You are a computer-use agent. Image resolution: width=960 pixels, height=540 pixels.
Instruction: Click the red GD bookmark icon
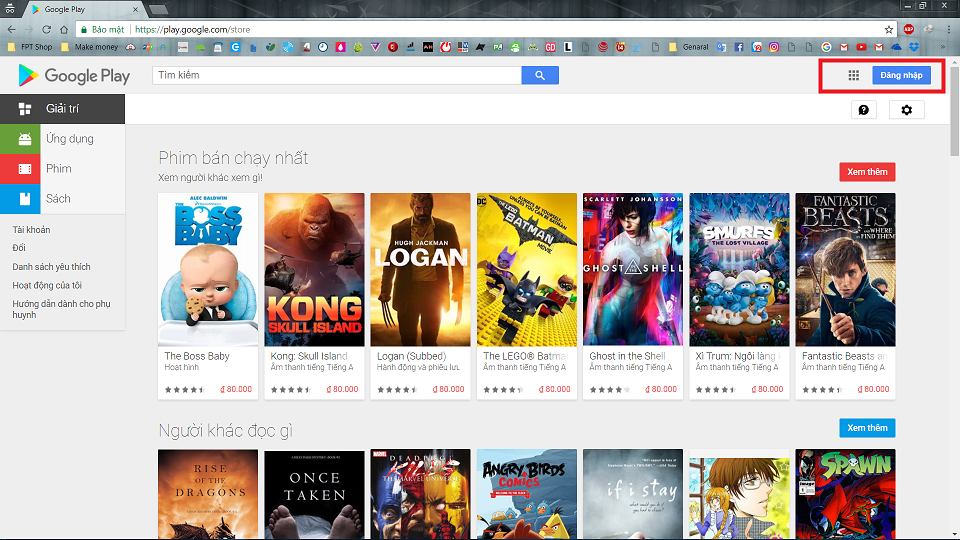(x=550, y=47)
